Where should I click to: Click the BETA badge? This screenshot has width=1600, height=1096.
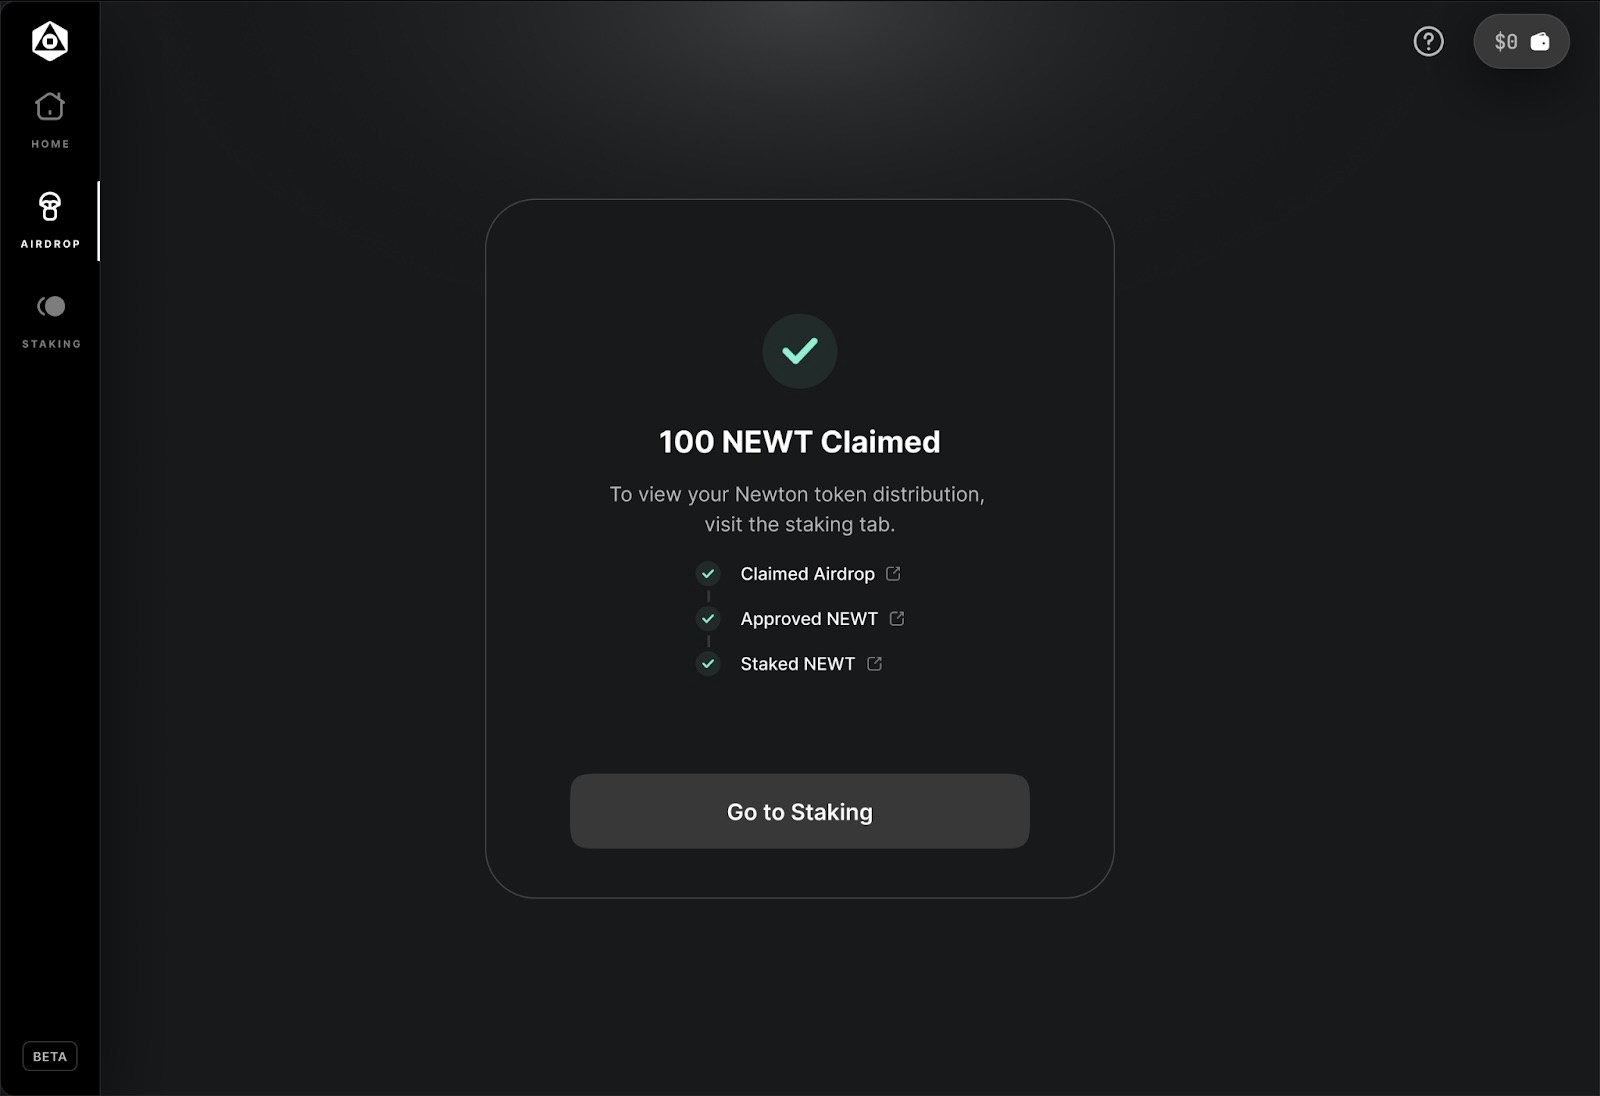coord(50,1056)
